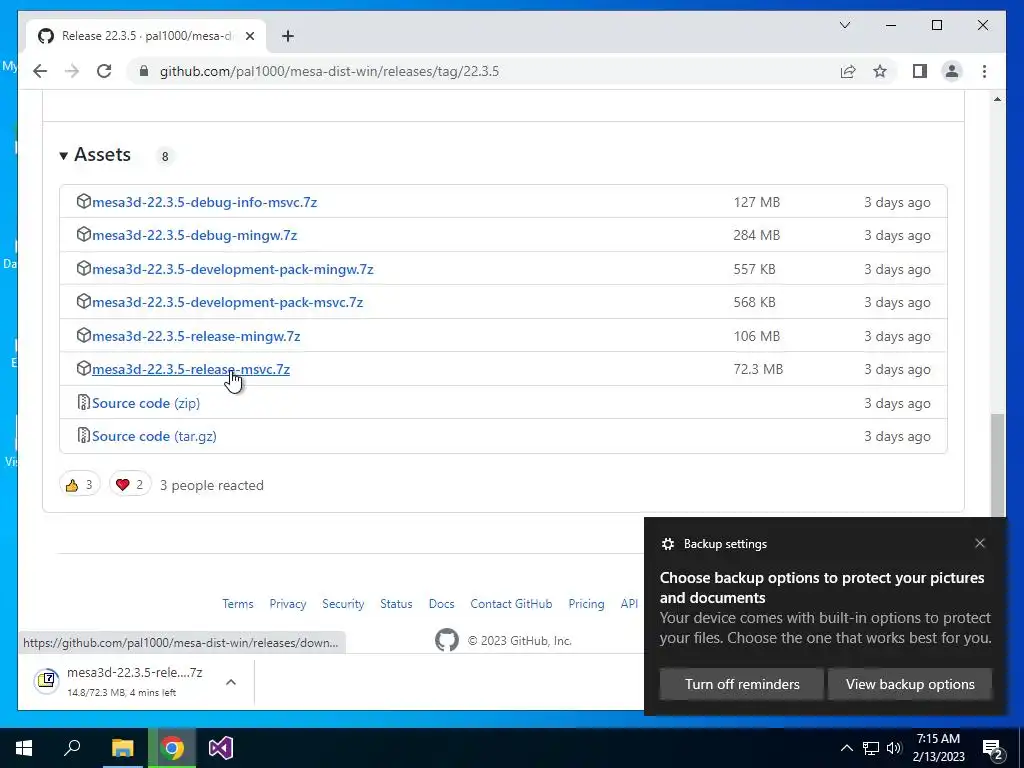Screen dimensions: 1024x768
Task: Download mesa3d-22.3.5-development-pack-msvc.7z
Action: (227, 302)
